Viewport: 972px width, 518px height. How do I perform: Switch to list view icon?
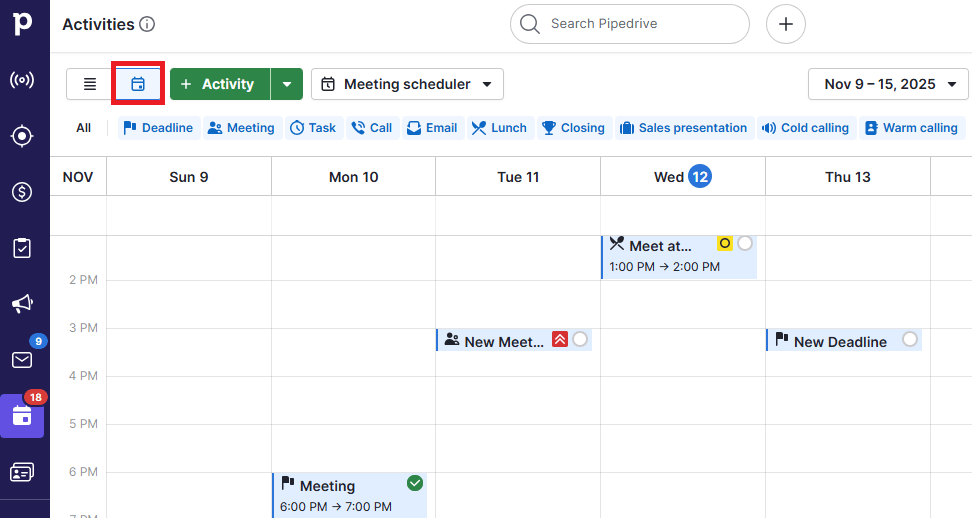90,84
